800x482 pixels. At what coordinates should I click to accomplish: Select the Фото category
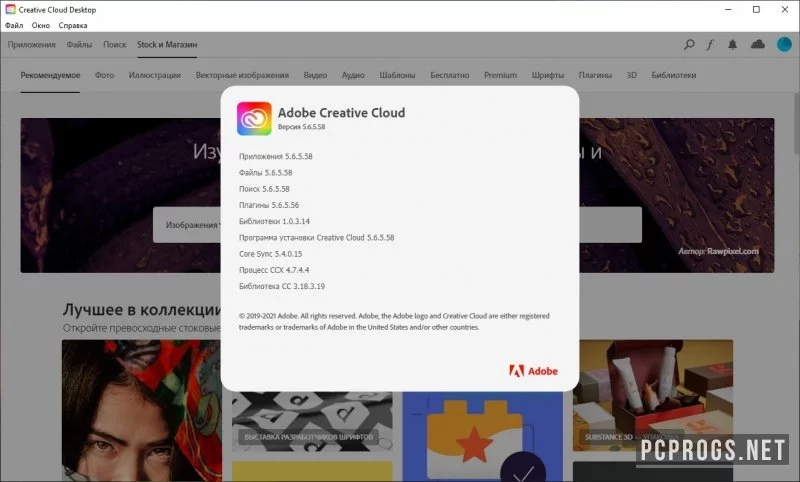(104, 75)
